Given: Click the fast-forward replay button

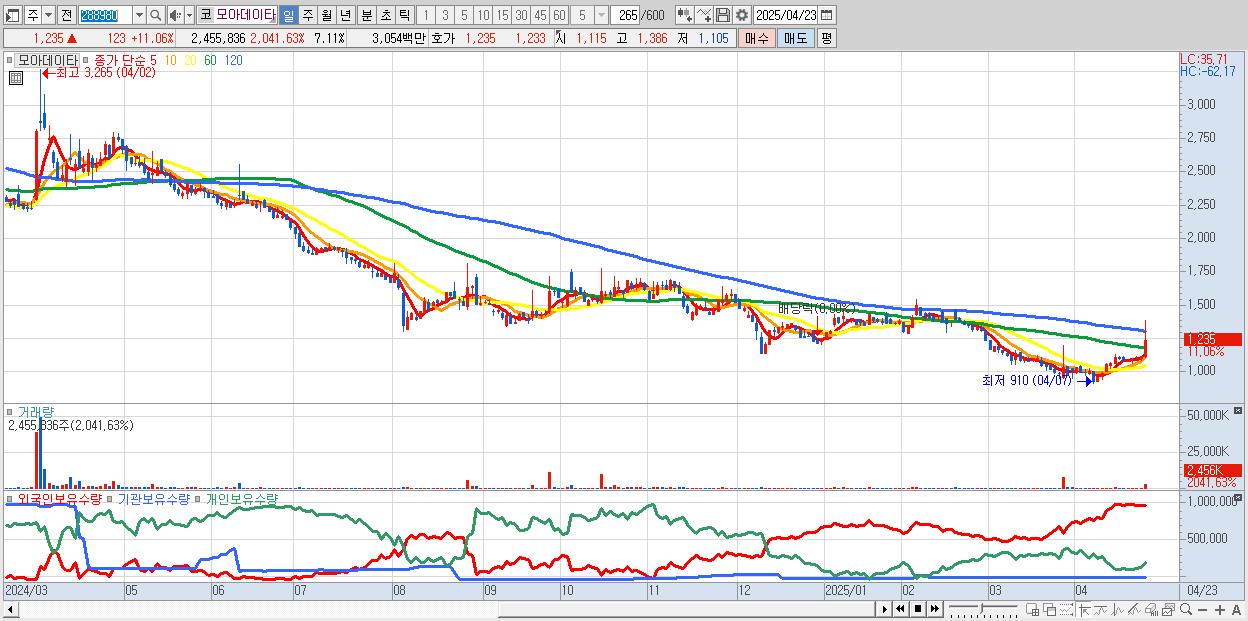Looking at the screenshot, I should 935,609.
